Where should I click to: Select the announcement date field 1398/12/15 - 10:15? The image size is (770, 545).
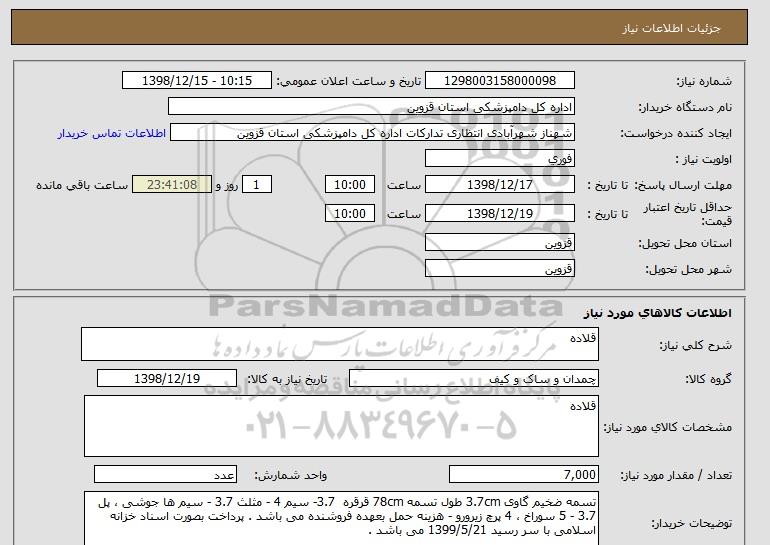(x=197, y=81)
